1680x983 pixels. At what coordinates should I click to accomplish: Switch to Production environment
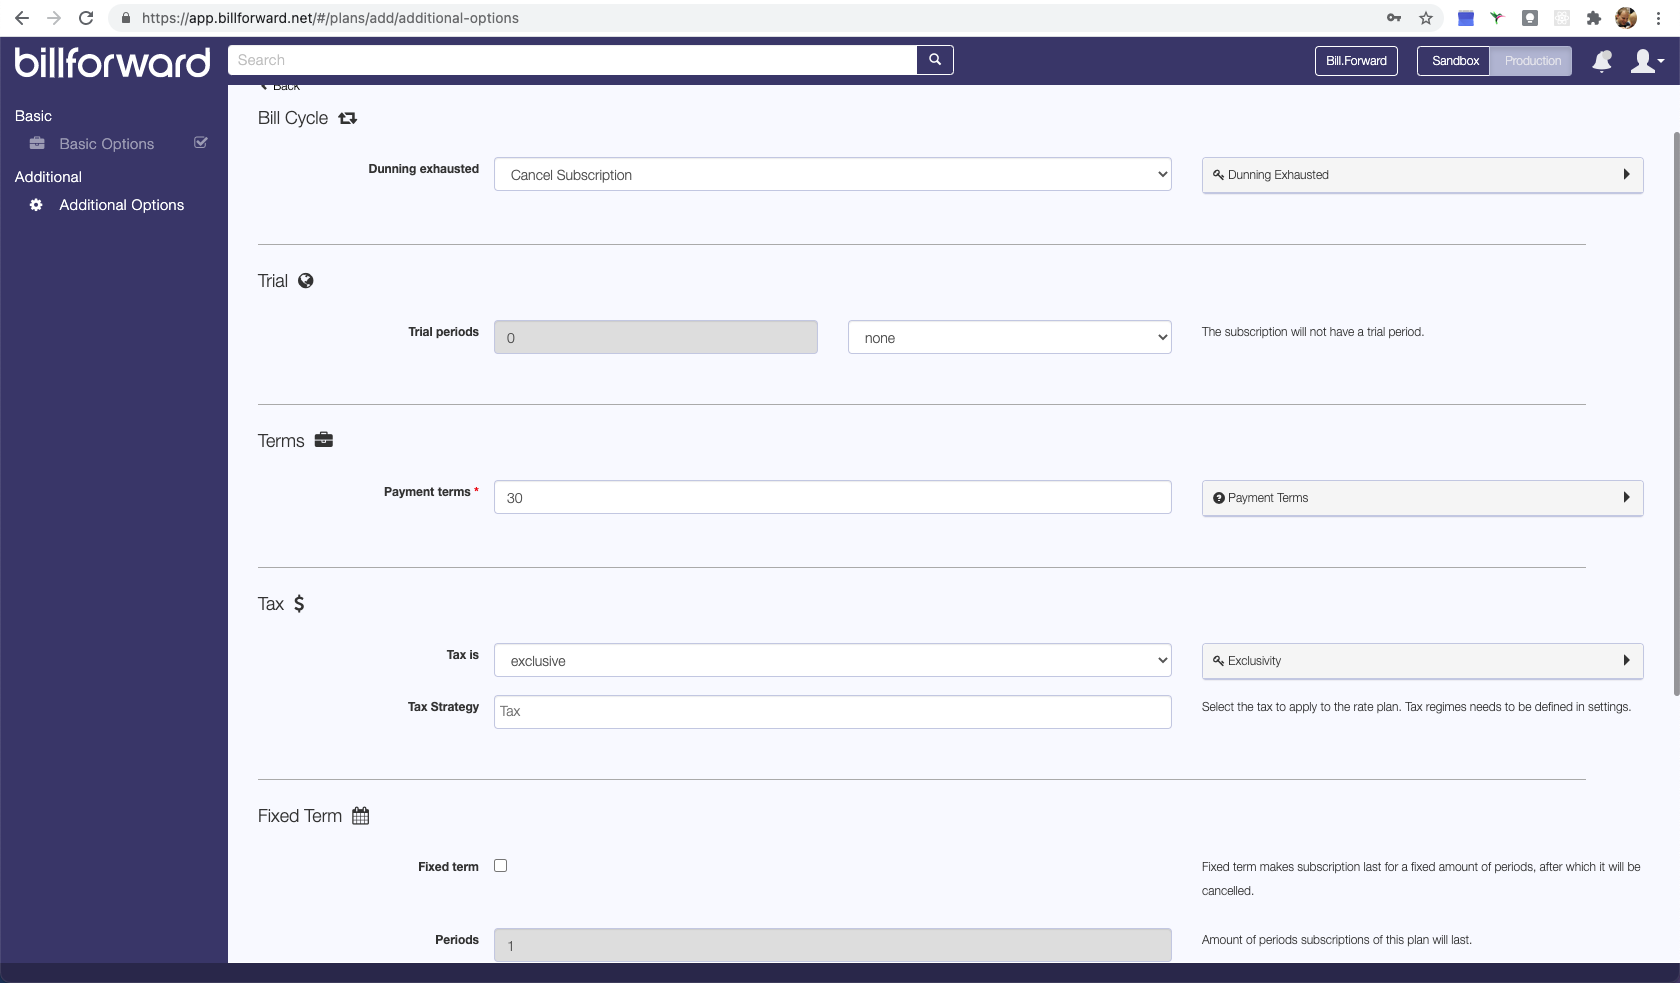tap(1532, 61)
